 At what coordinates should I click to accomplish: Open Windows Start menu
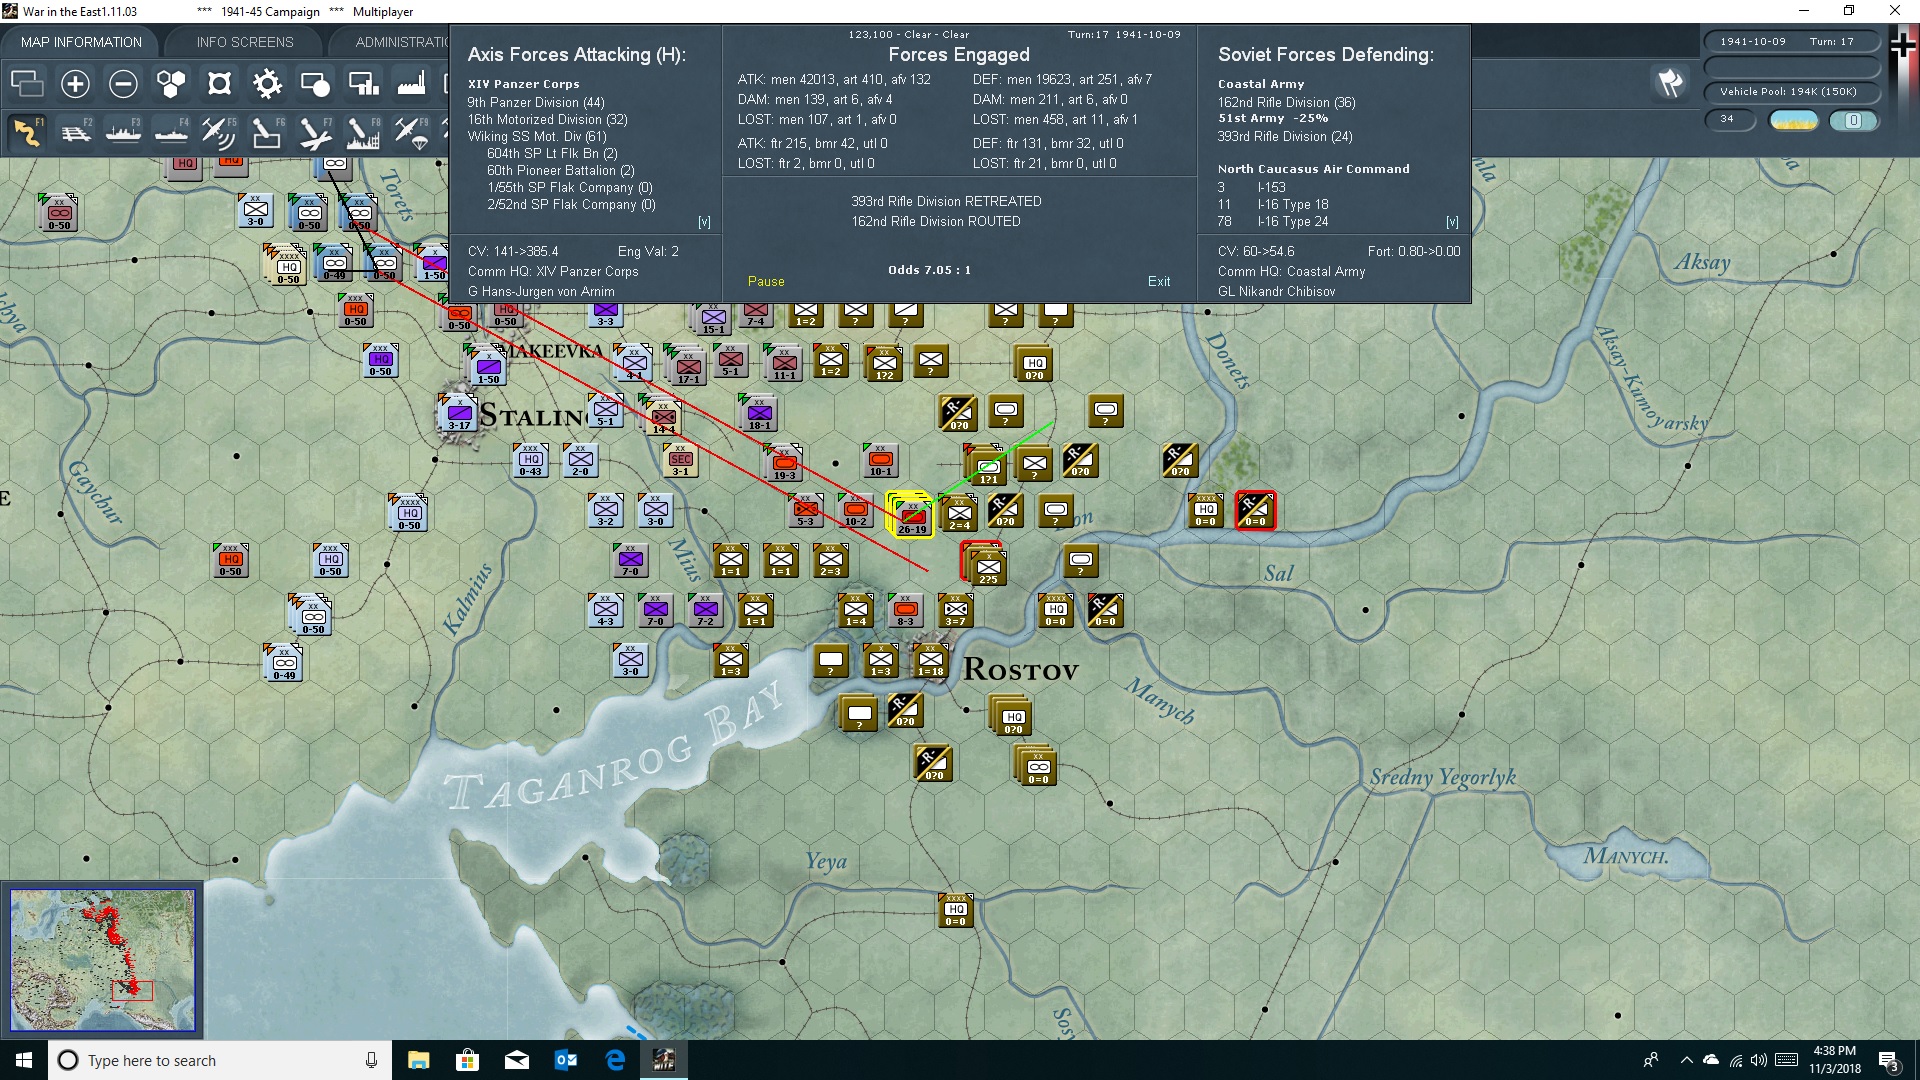[x=24, y=1060]
